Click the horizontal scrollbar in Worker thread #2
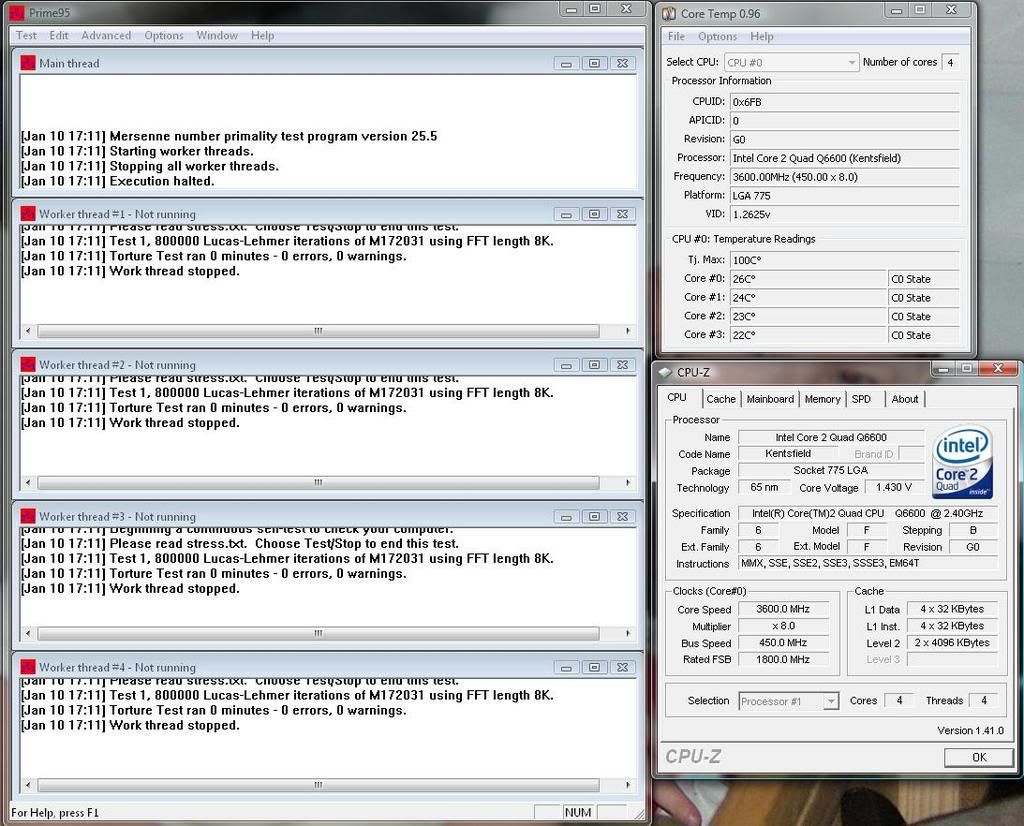Screen dimensions: 1024x826 pos(318,483)
